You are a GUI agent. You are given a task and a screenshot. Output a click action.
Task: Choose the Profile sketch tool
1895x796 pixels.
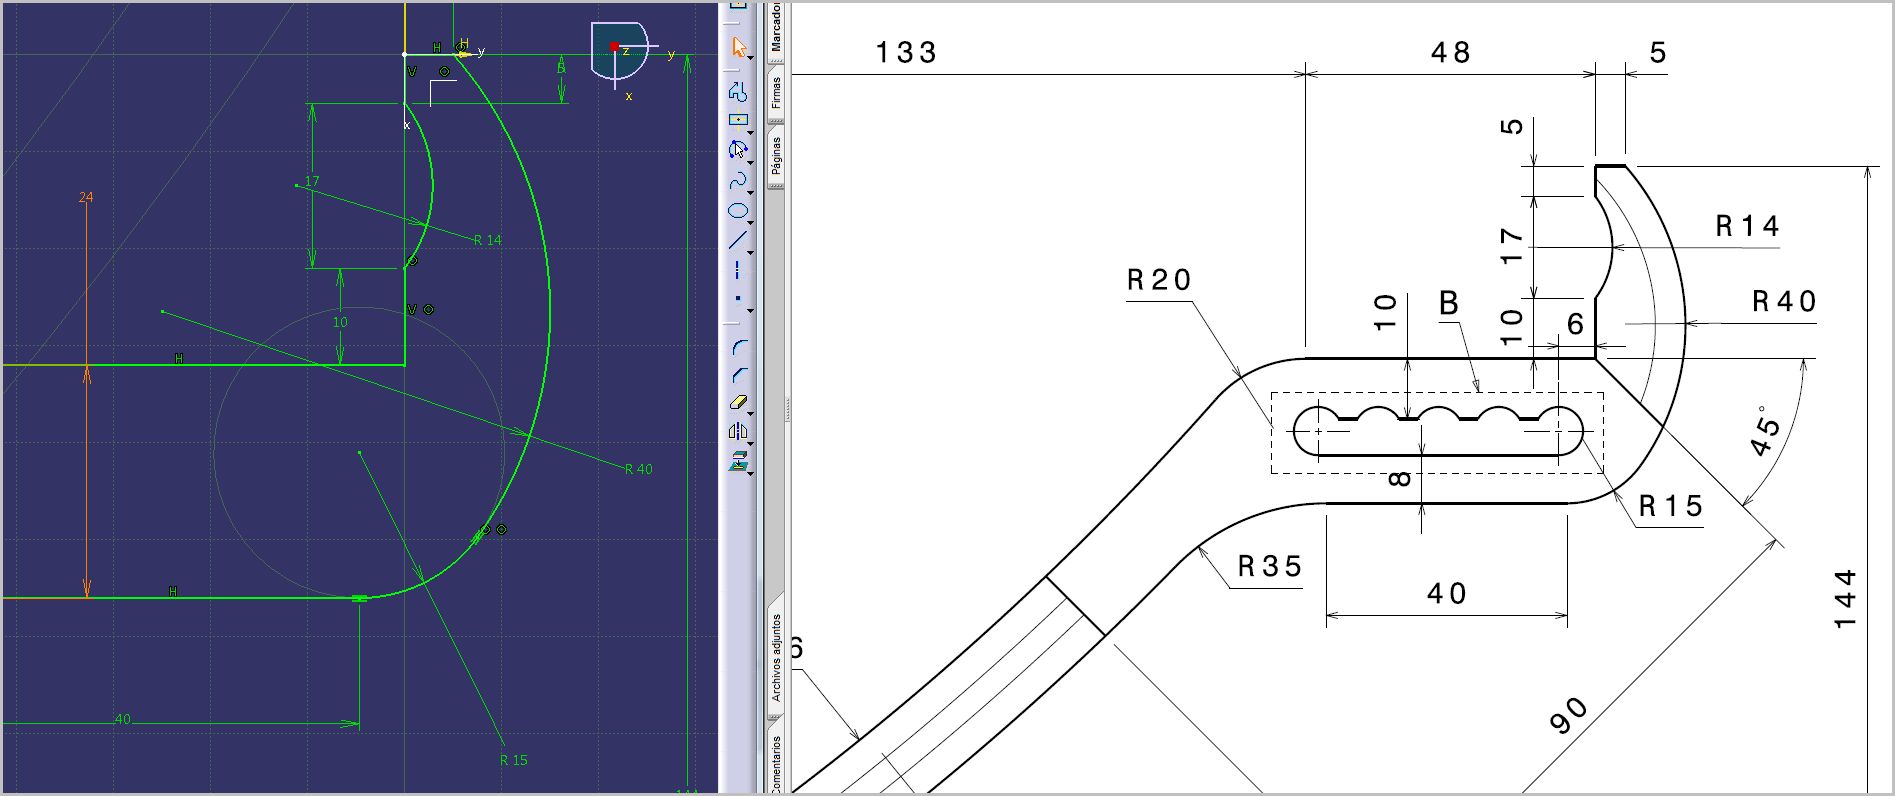coord(738,92)
